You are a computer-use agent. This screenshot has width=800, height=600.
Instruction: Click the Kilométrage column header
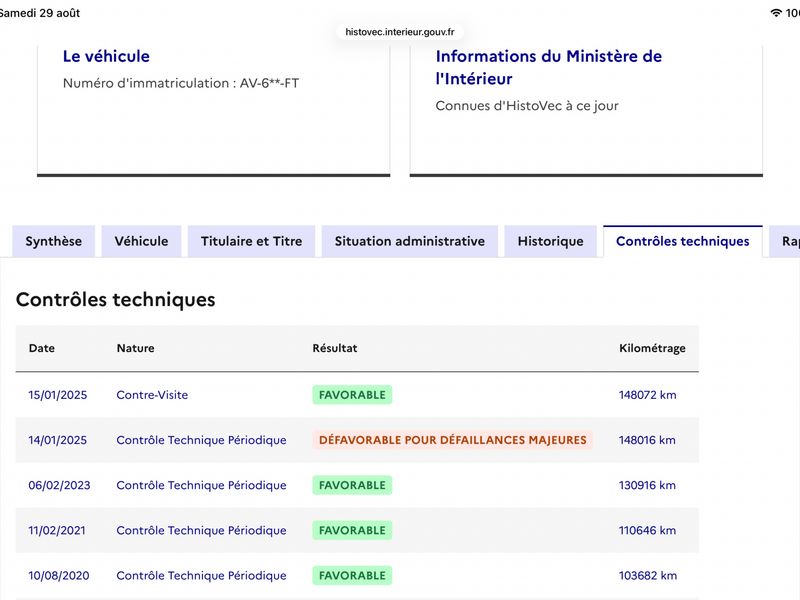(652, 348)
